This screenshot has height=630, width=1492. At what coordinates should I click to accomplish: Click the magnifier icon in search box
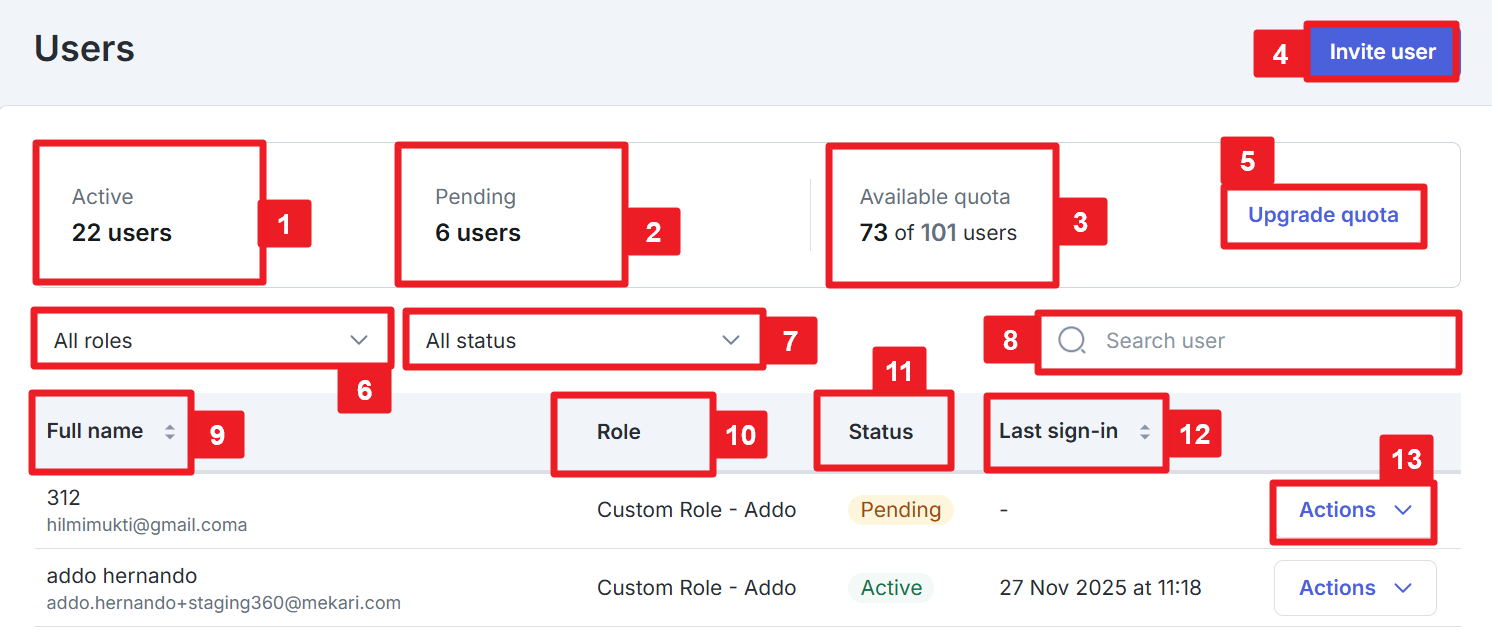tap(1072, 341)
